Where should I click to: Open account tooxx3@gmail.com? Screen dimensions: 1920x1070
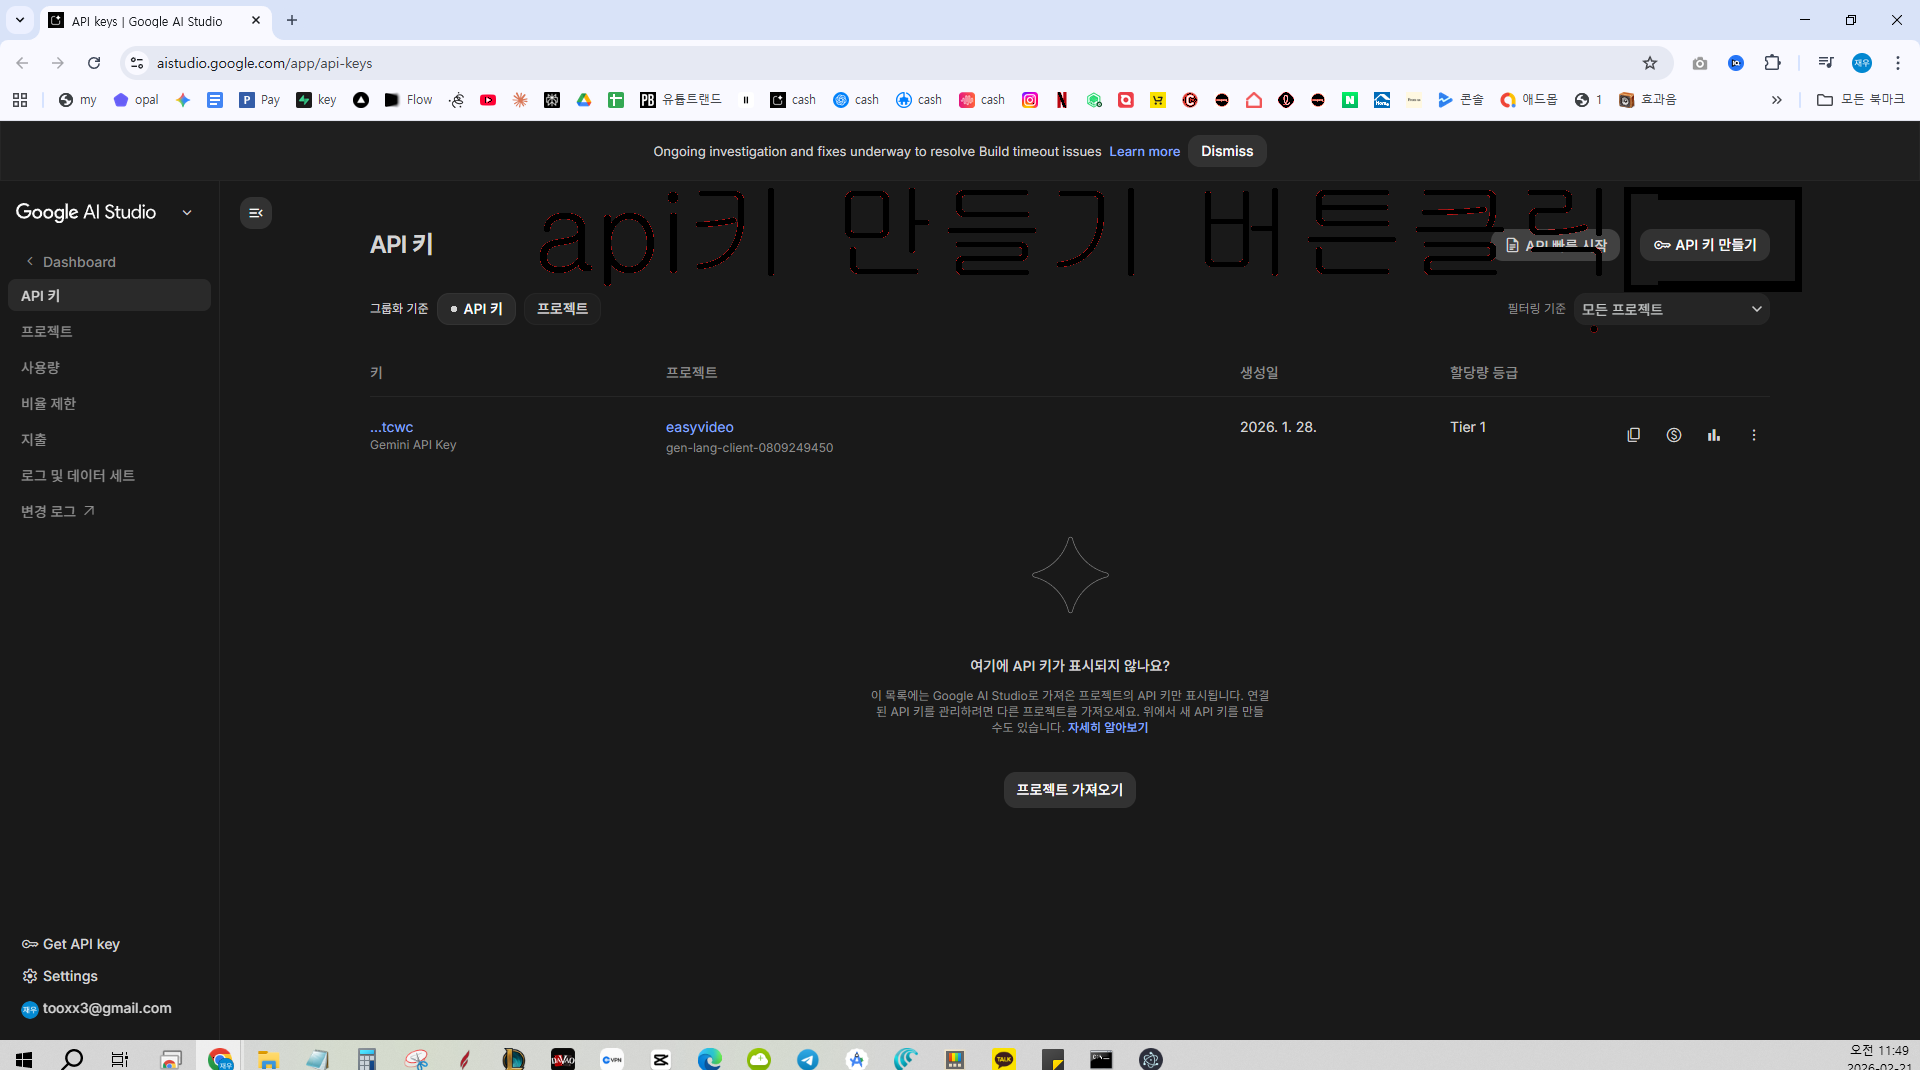96,1008
